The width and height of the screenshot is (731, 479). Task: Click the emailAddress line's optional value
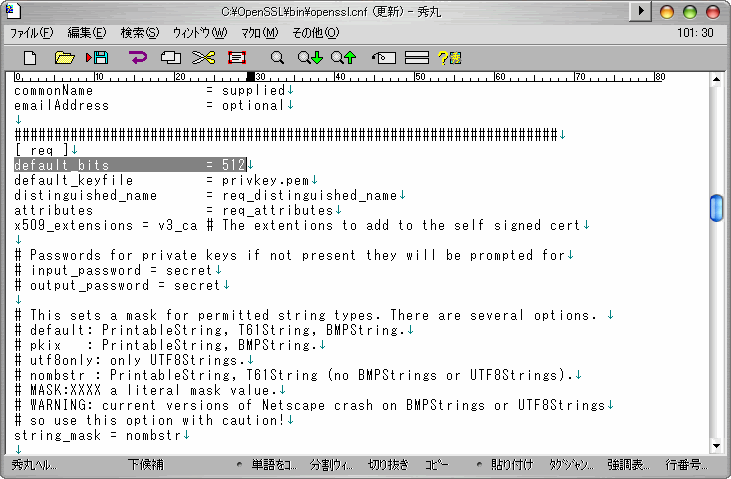point(254,105)
